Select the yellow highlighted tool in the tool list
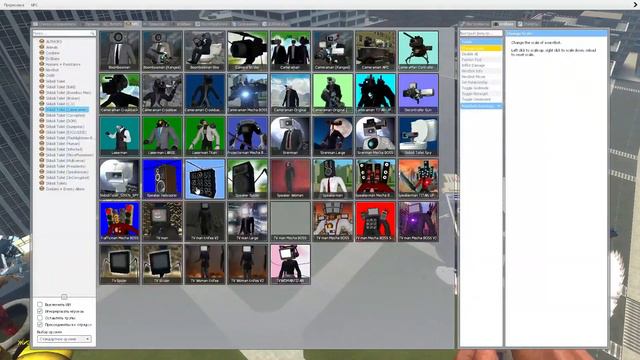 481,48
